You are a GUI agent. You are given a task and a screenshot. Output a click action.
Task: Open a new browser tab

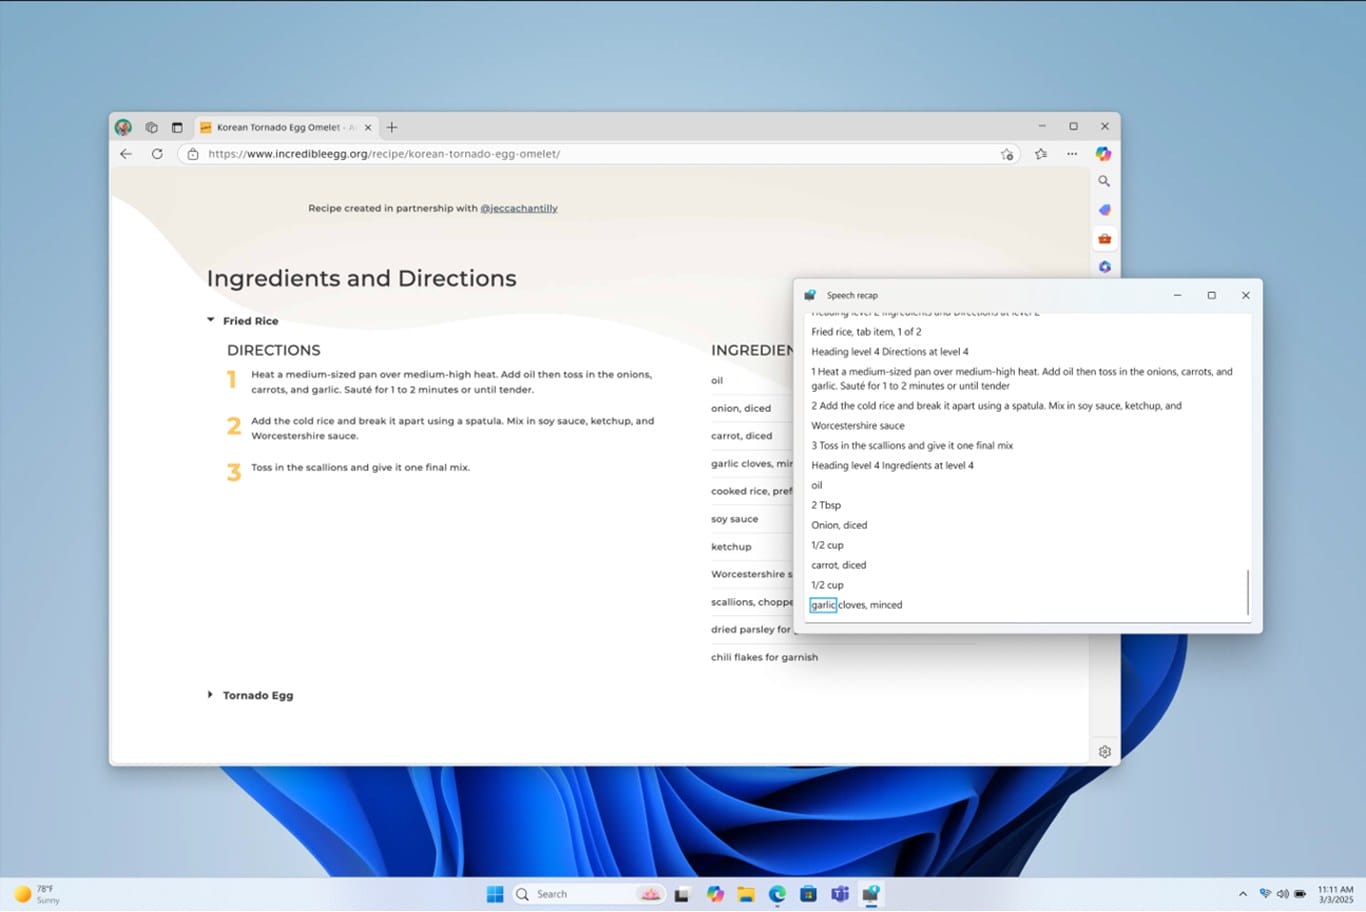(391, 127)
